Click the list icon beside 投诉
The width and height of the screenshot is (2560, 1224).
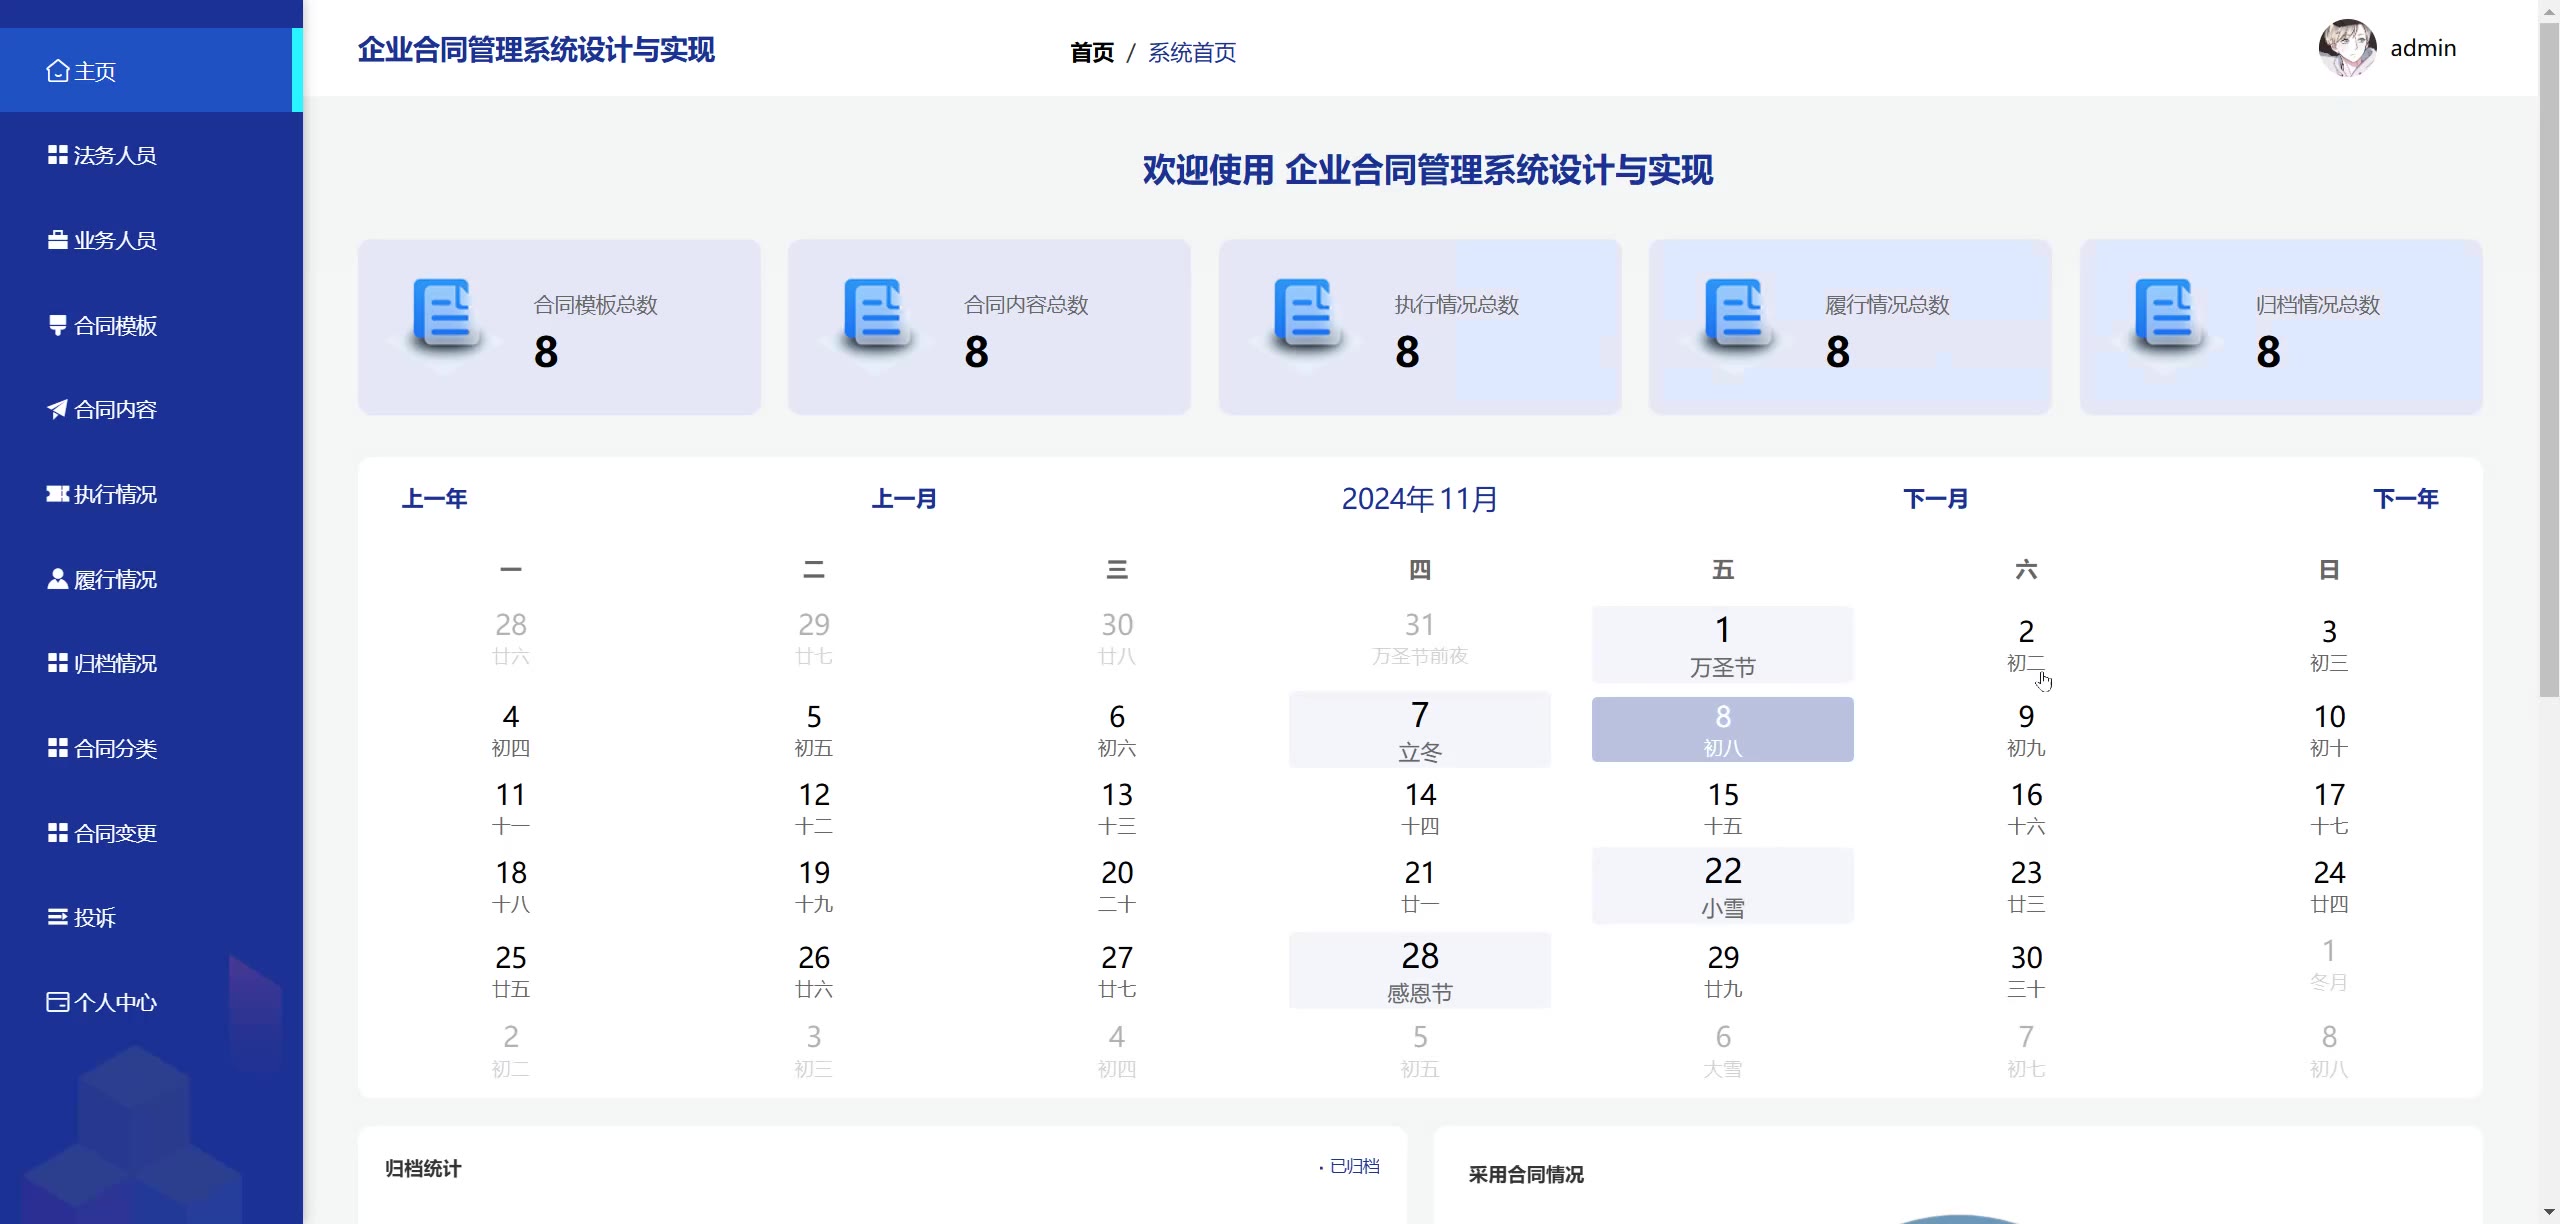[x=58, y=917]
